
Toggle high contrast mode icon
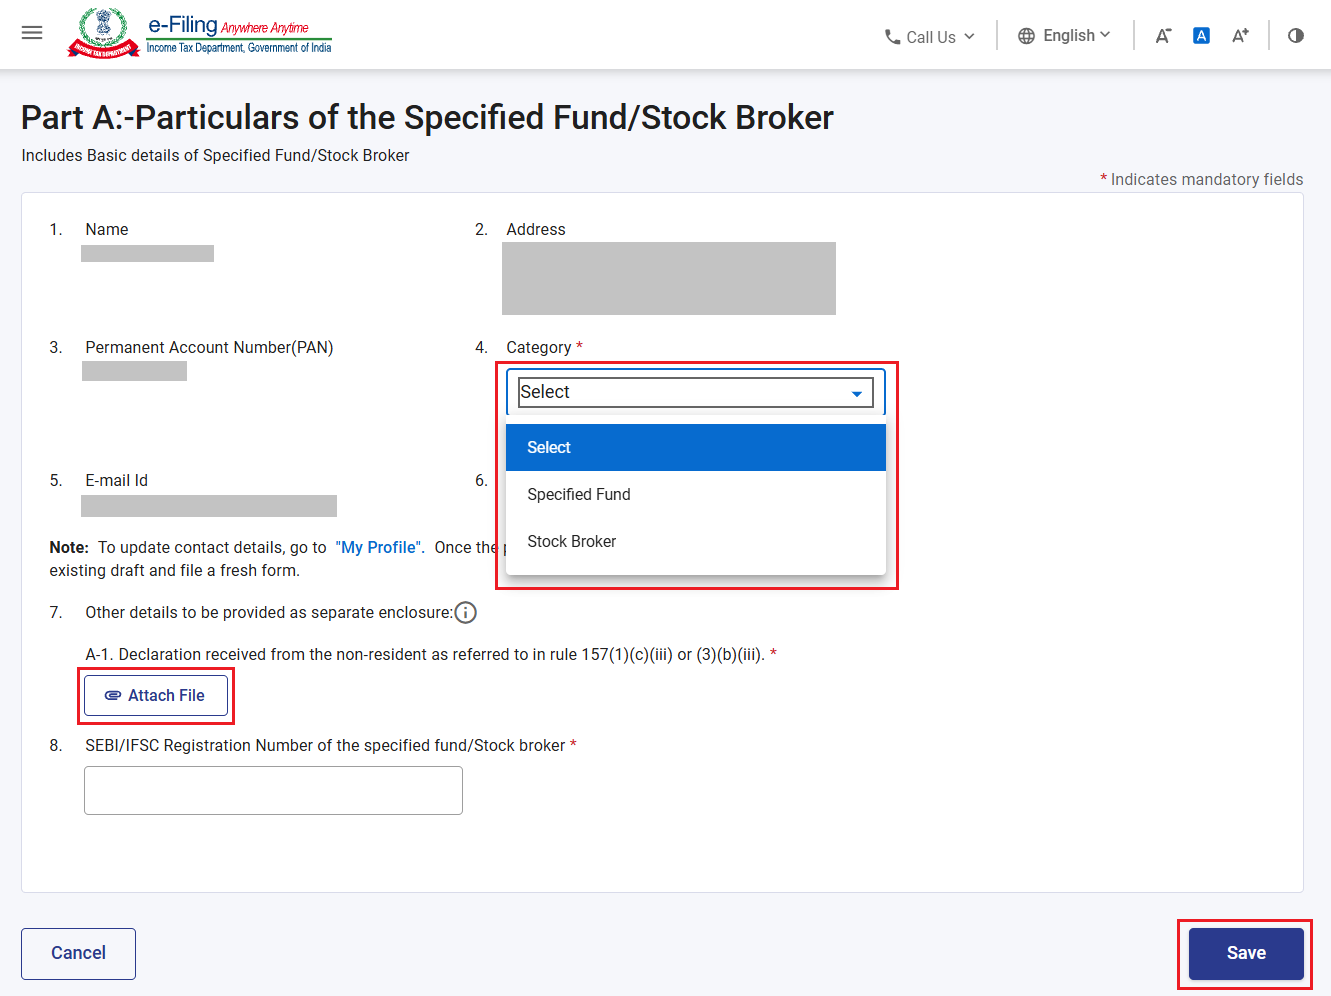1296,36
